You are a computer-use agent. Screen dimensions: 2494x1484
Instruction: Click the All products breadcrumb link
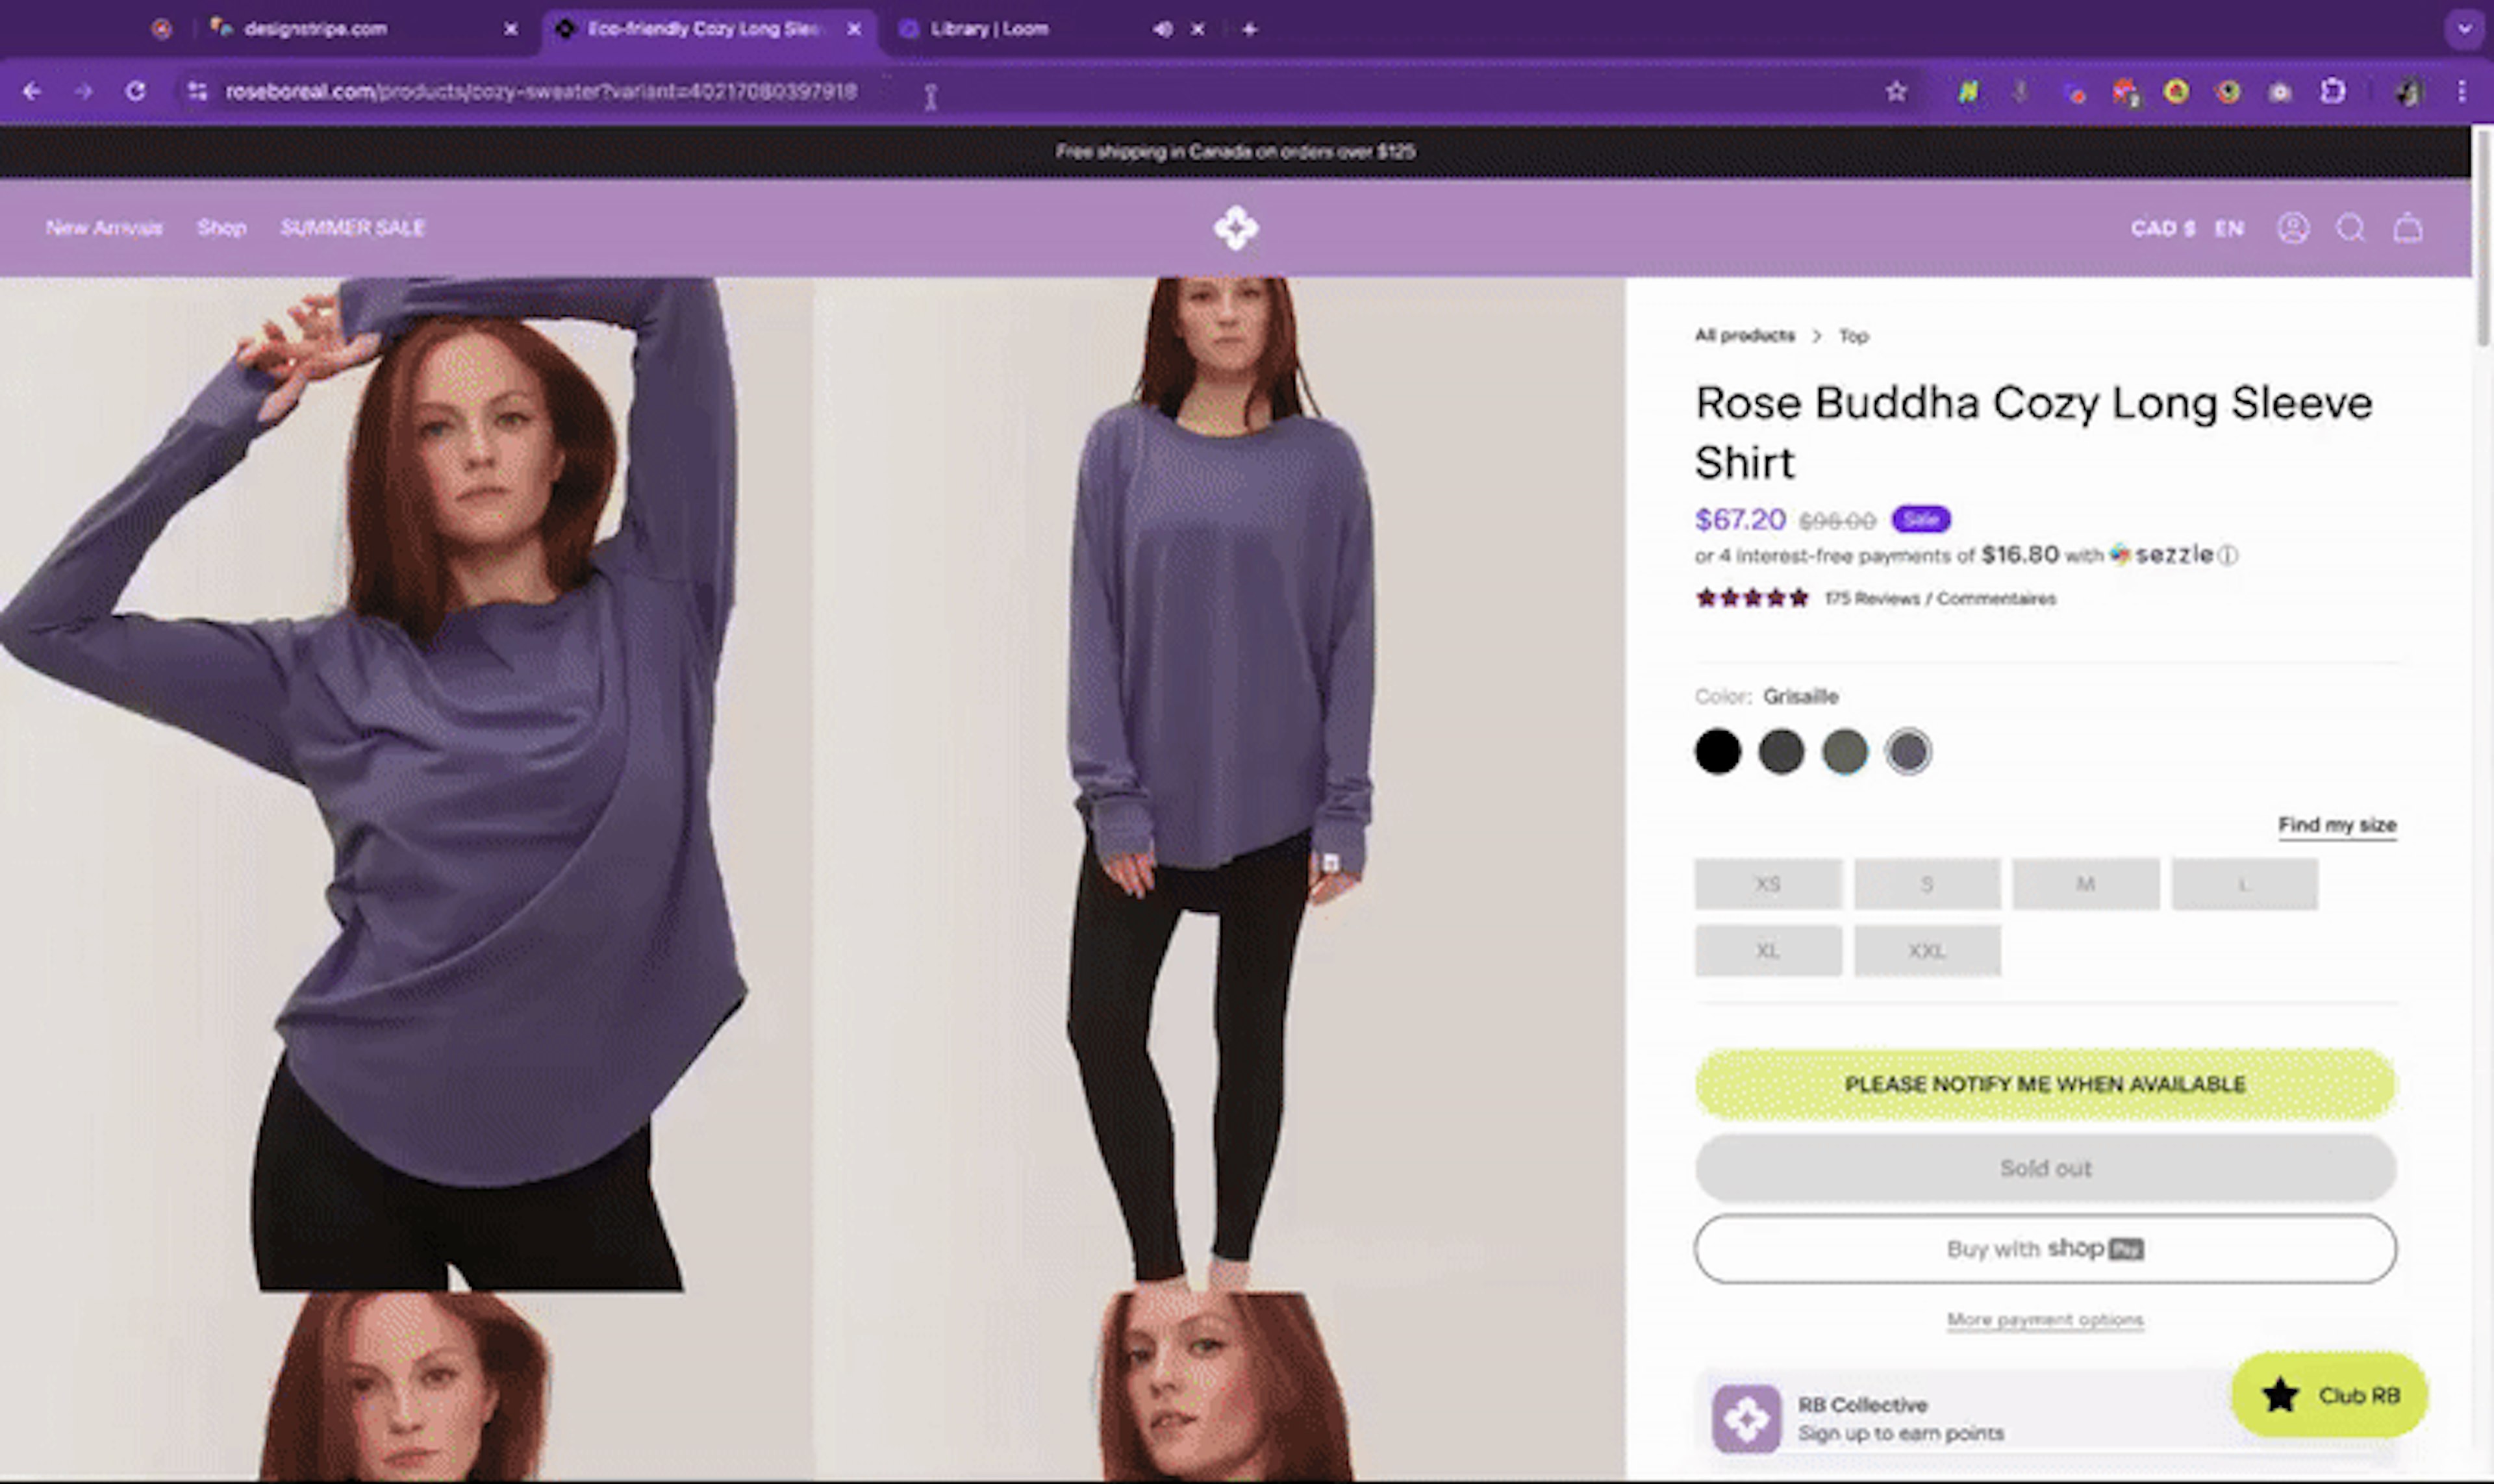(x=1744, y=335)
